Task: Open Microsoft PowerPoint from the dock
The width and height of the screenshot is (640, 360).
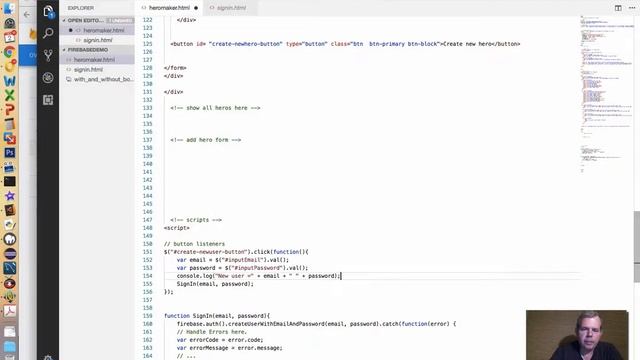Action: click(9, 109)
